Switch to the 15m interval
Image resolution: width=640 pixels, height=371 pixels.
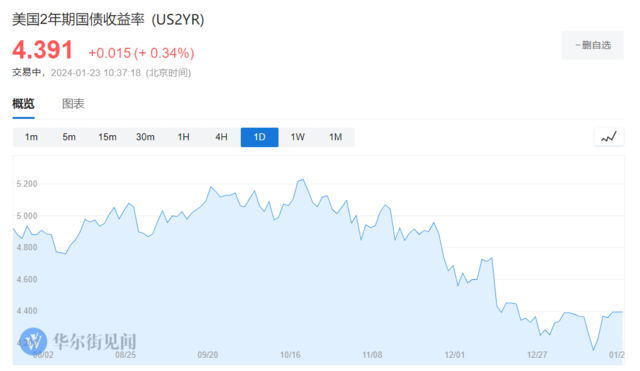coord(107,137)
